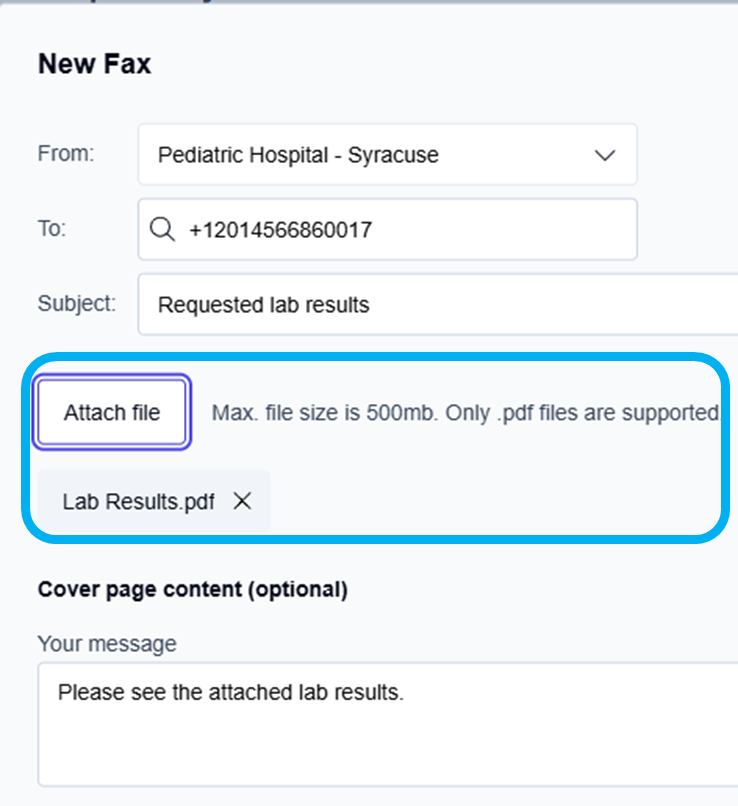738x806 pixels.
Task: Click into the Subject input field
Action: (x=438, y=304)
